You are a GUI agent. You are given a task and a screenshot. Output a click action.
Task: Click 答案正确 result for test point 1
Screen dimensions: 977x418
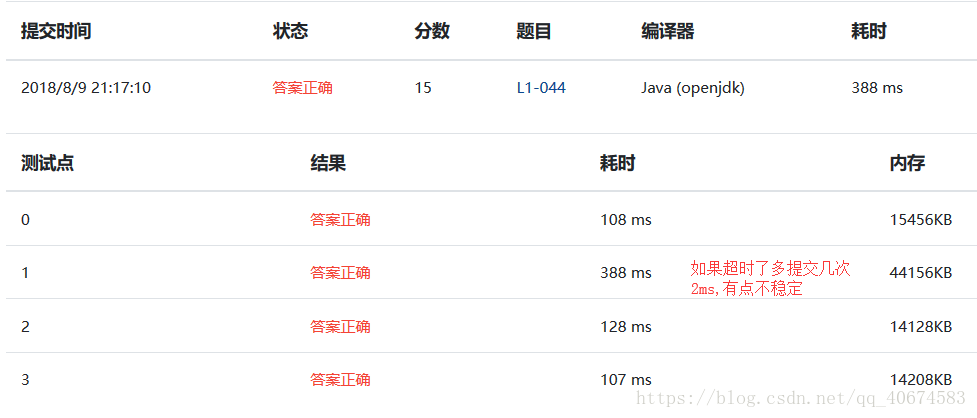(340, 273)
